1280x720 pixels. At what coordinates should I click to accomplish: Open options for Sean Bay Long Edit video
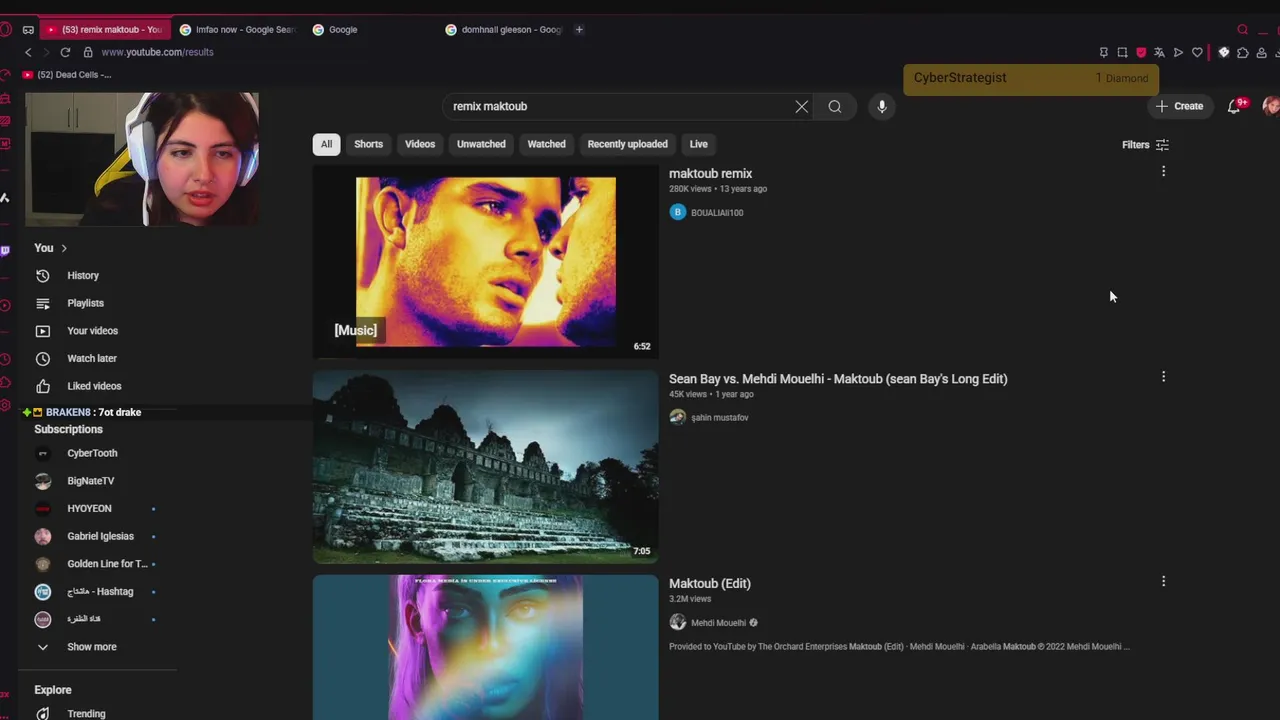click(x=1163, y=377)
